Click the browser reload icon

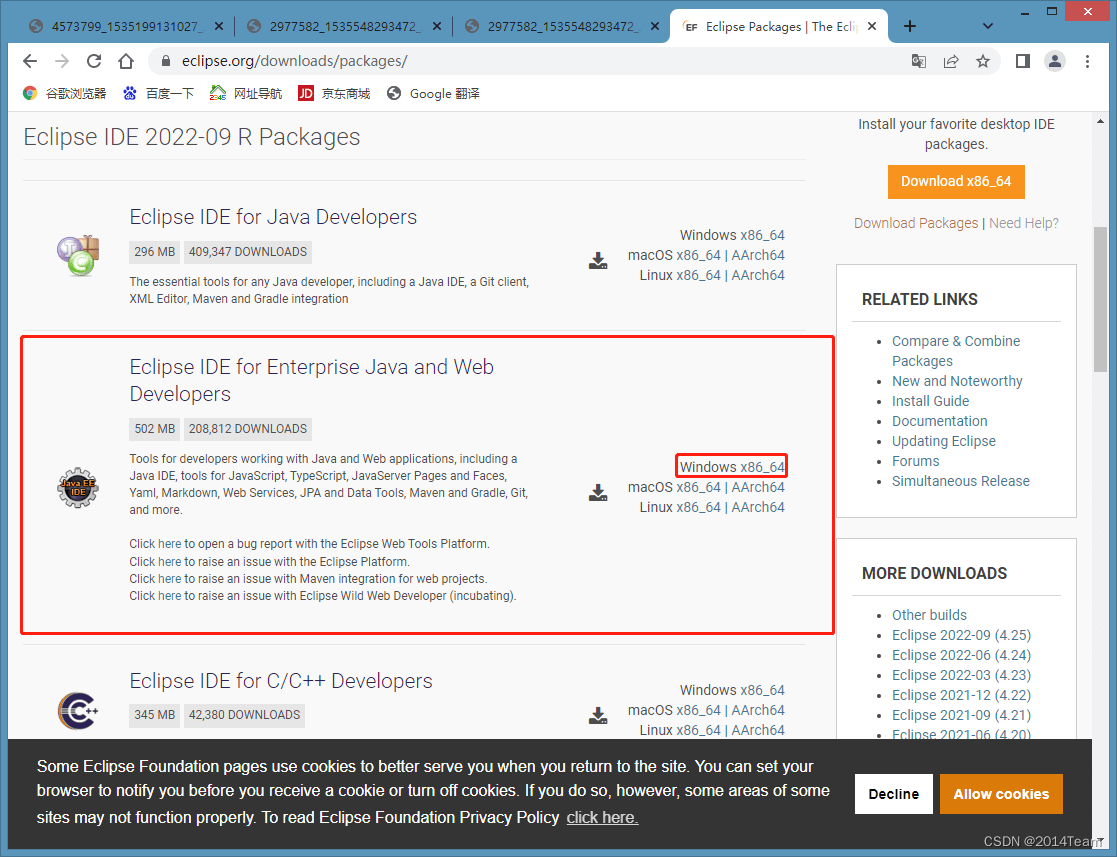[x=94, y=61]
